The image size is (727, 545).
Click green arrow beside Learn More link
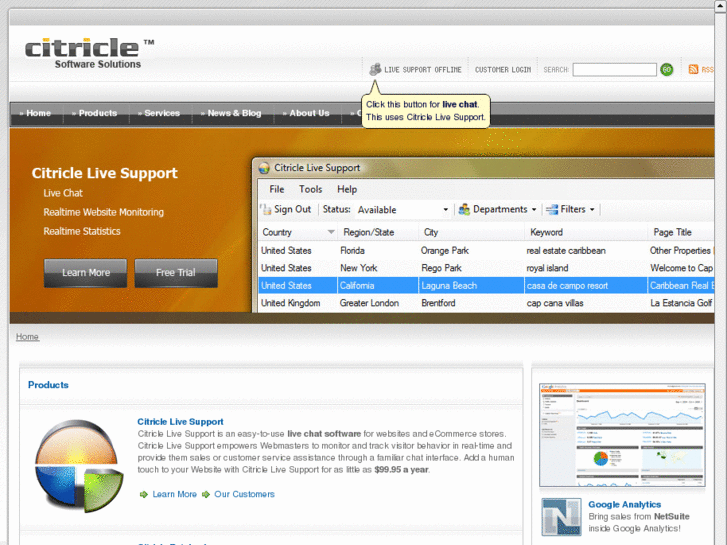(x=144, y=494)
